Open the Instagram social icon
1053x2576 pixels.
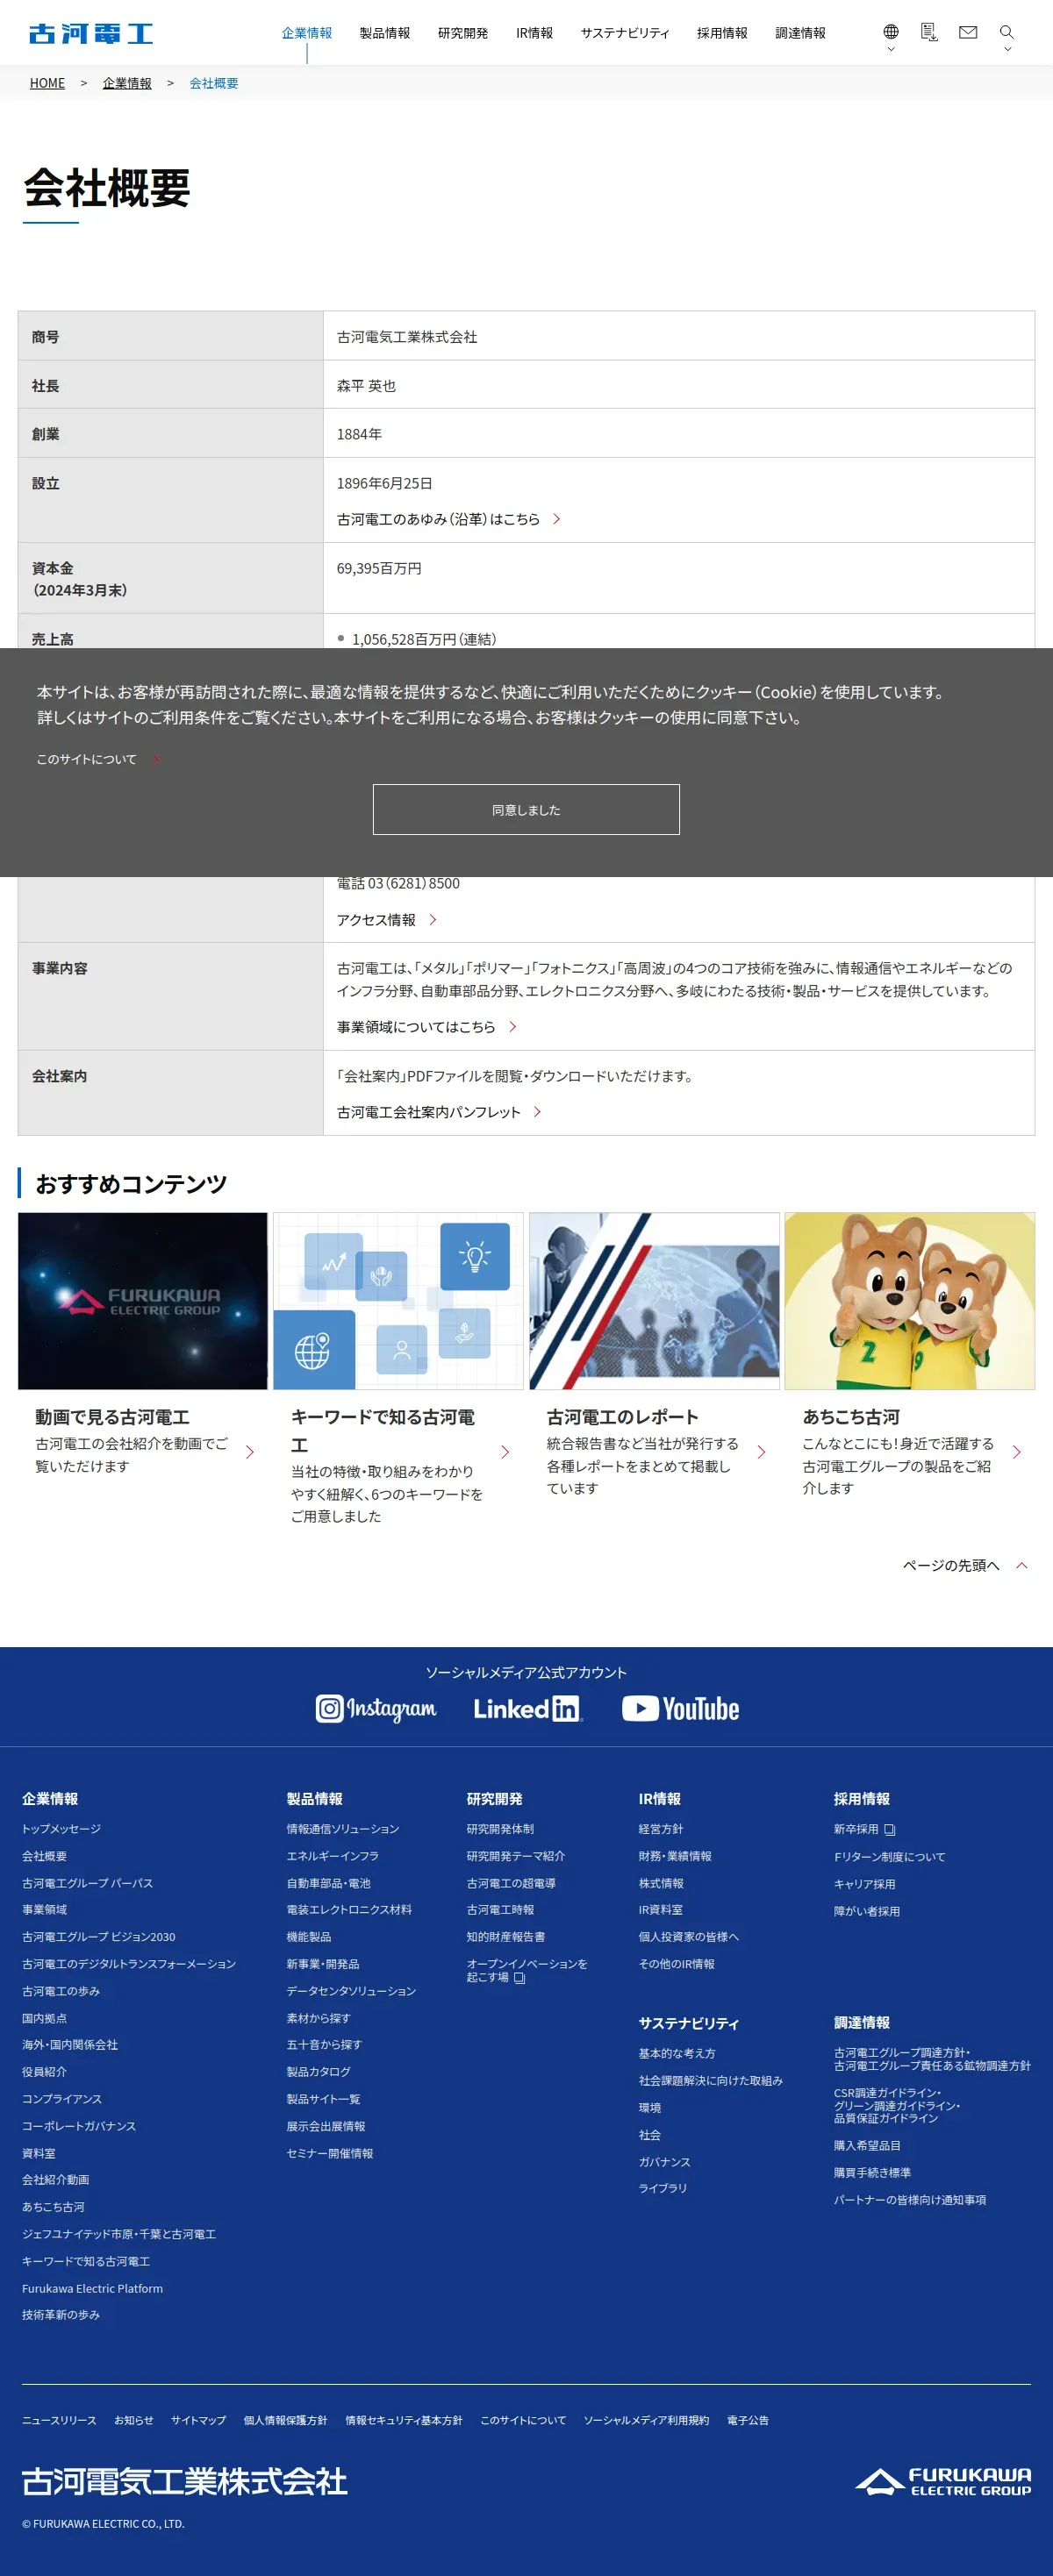coord(376,1708)
